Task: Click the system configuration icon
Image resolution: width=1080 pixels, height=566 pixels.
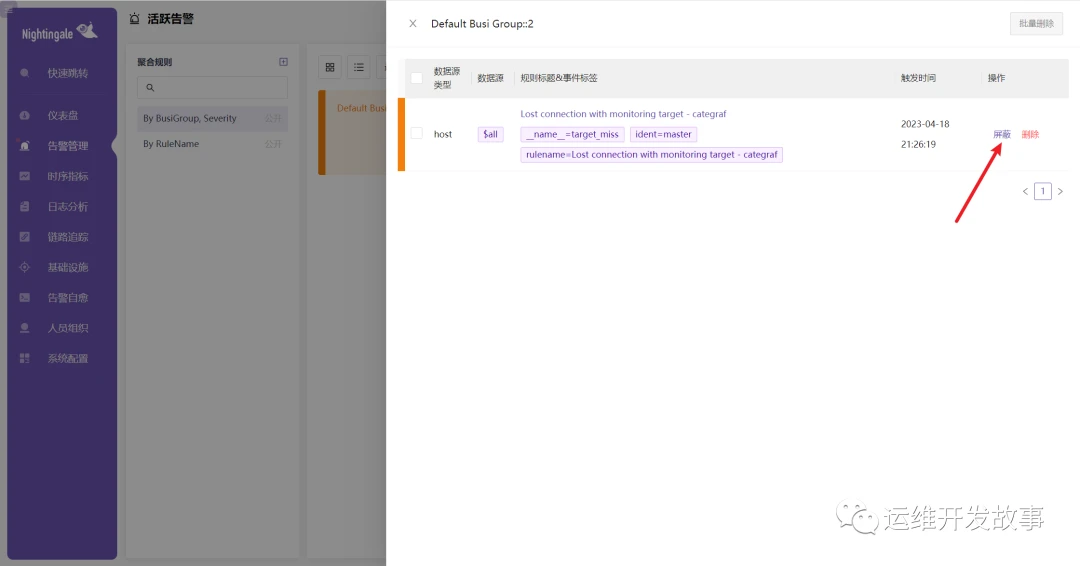Action: [x=25, y=358]
